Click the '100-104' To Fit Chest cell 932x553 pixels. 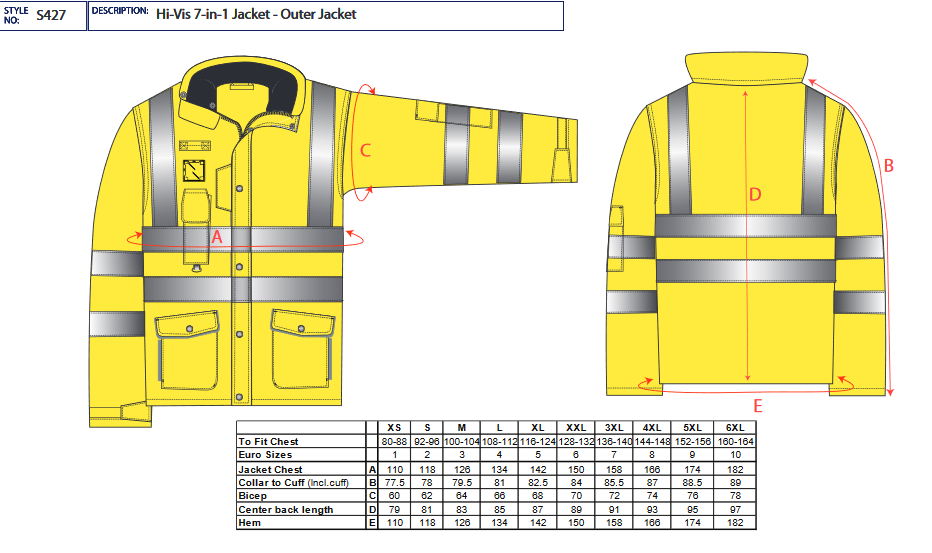462,442
